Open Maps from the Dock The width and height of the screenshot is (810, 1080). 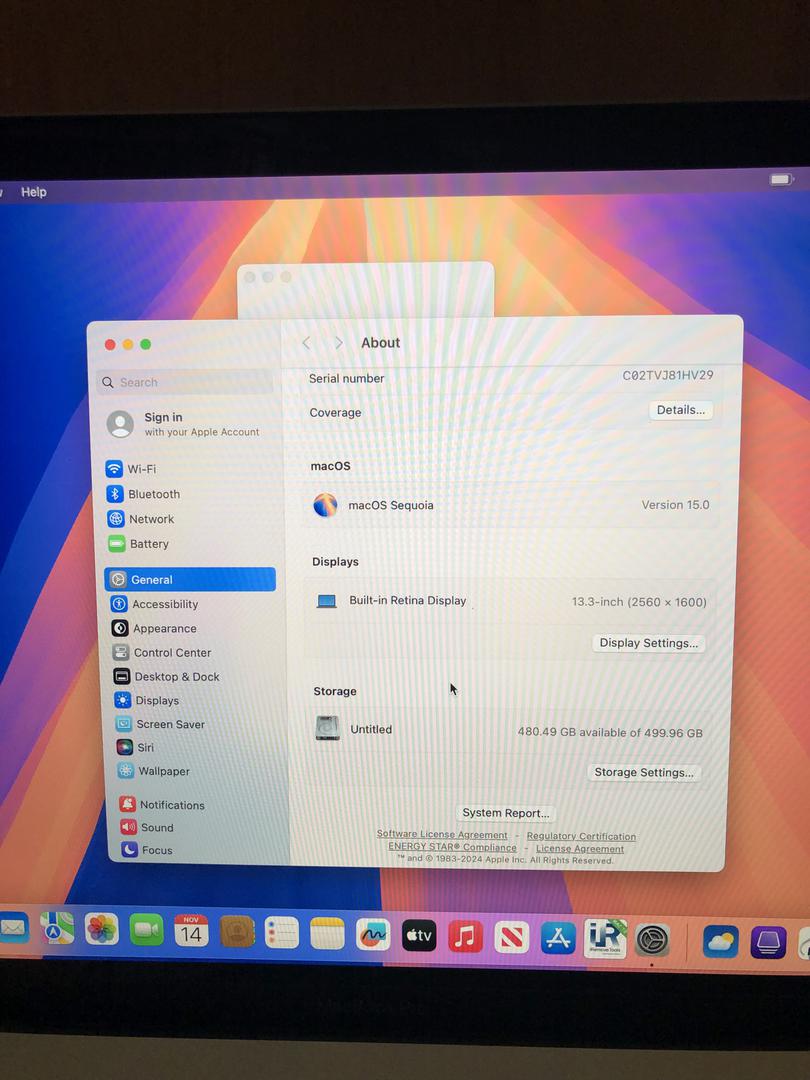57,929
